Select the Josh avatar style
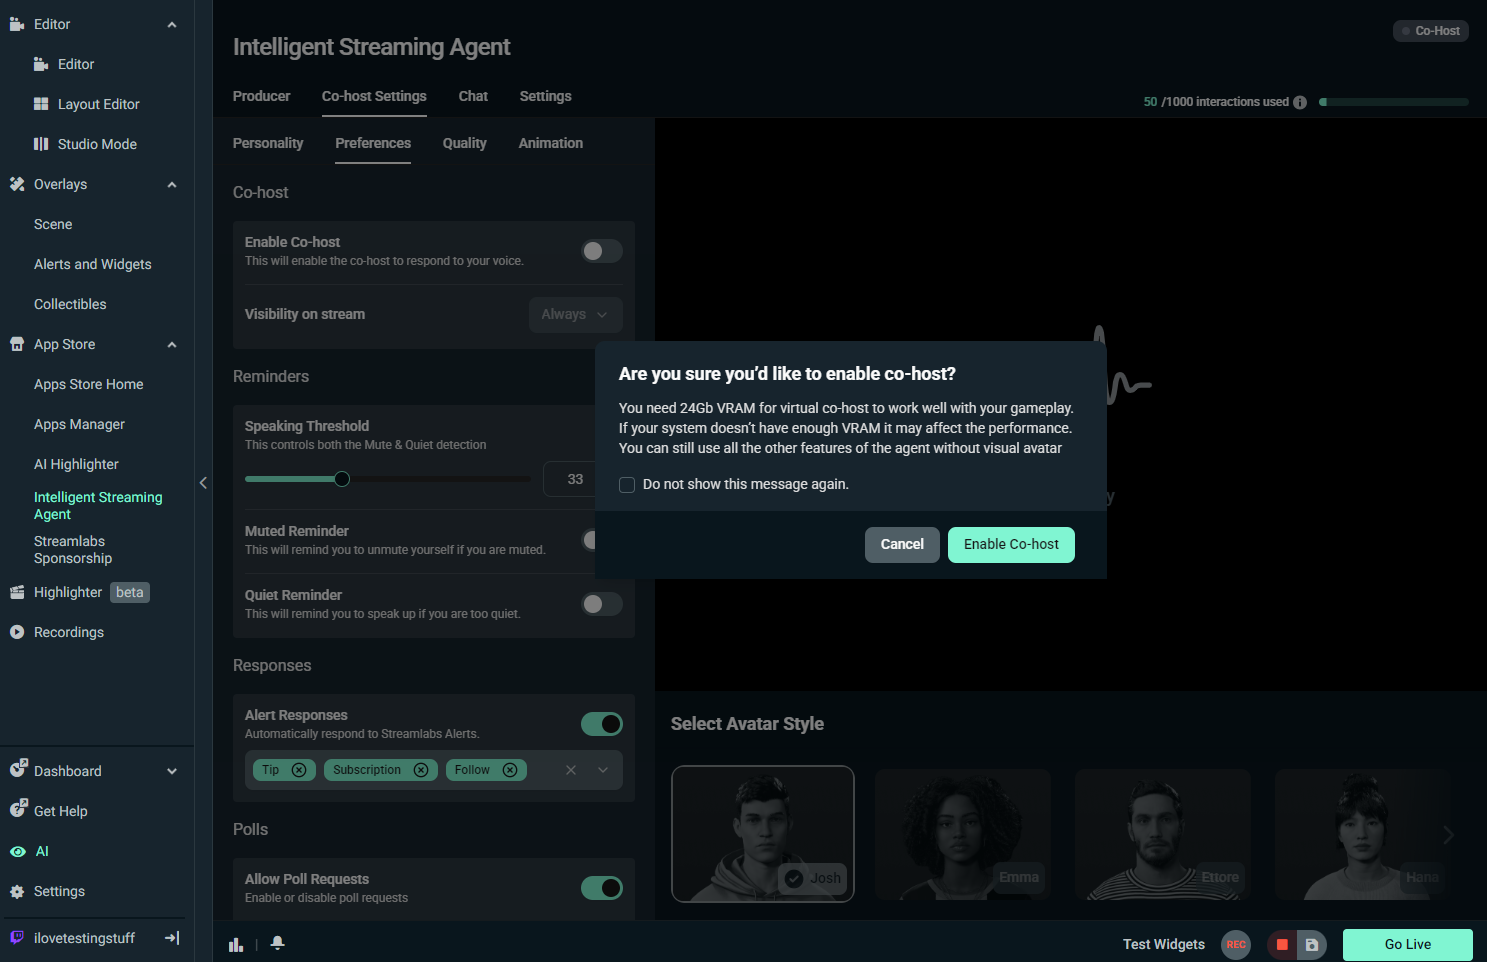The width and height of the screenshot is (1487, 962). [x=762, y=834]
